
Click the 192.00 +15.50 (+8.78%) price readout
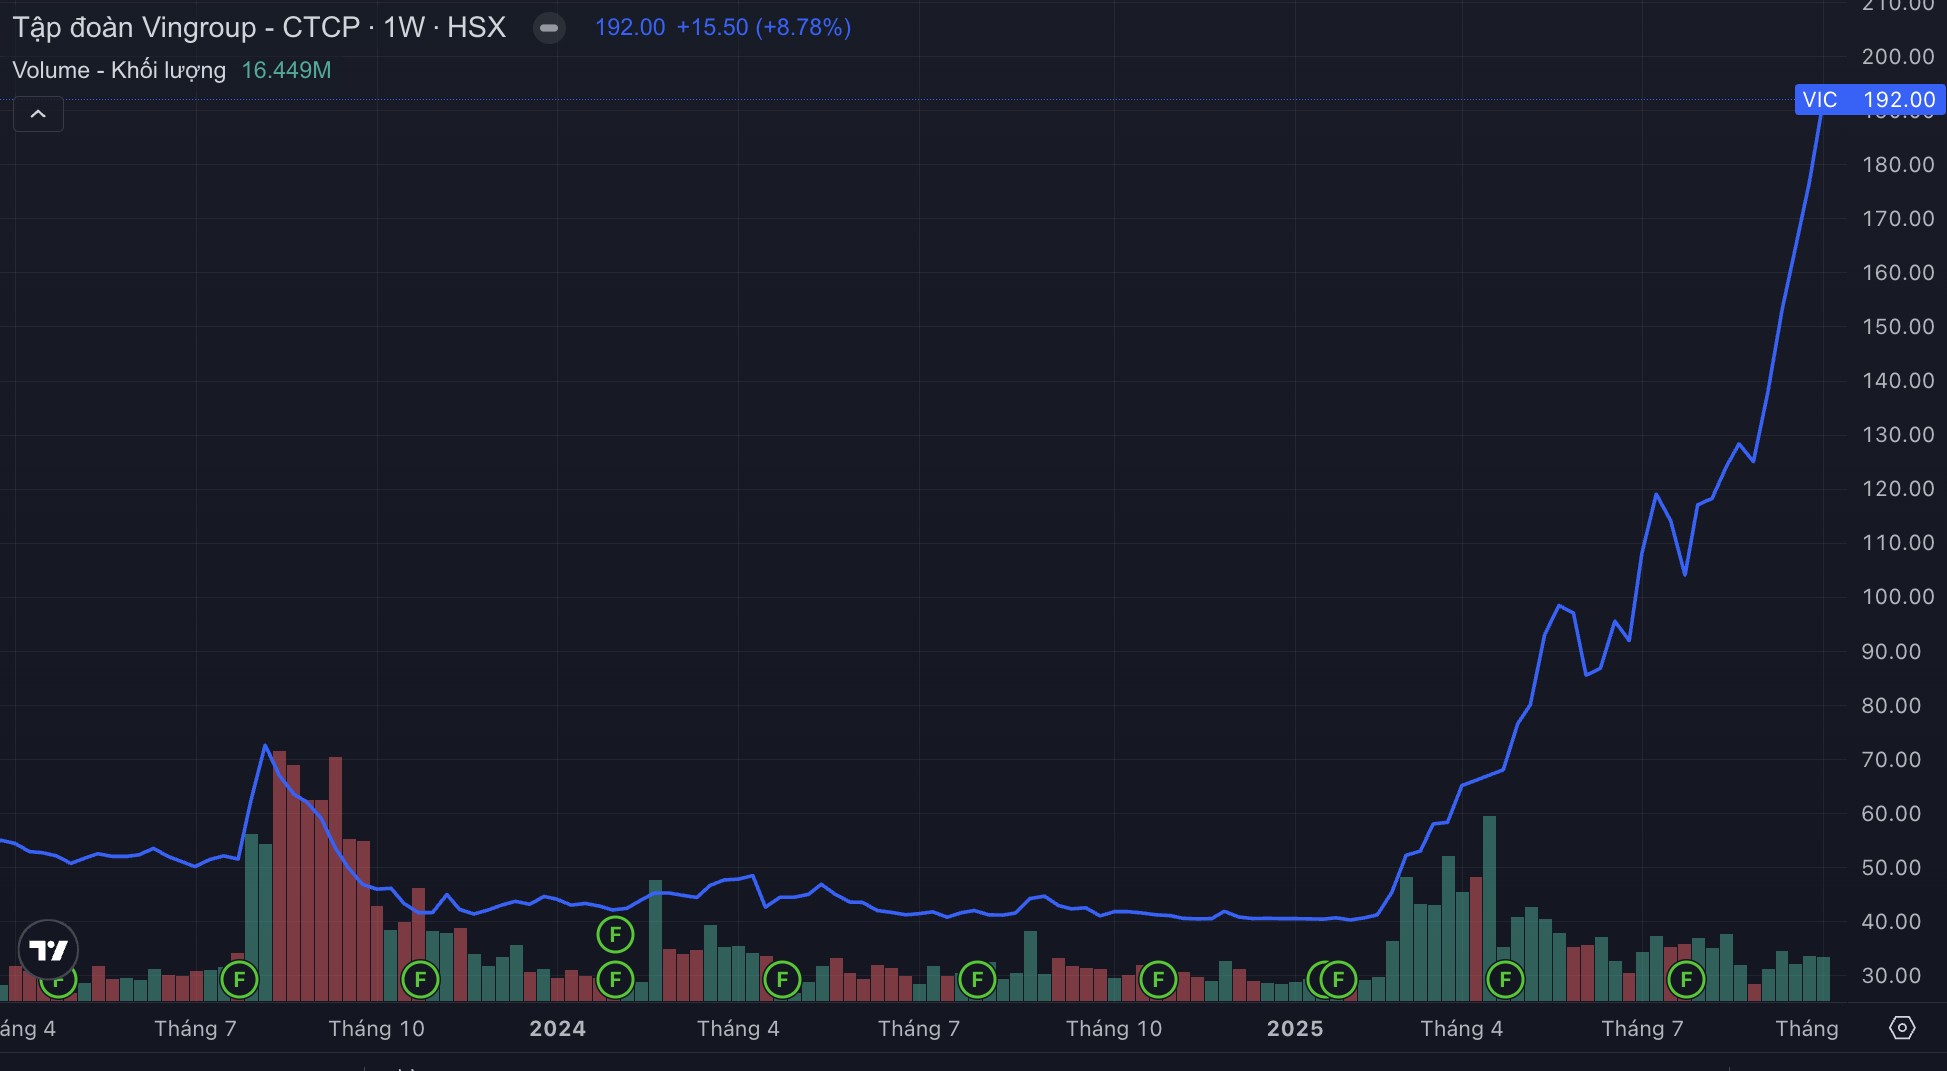click(x=722, y=27)
